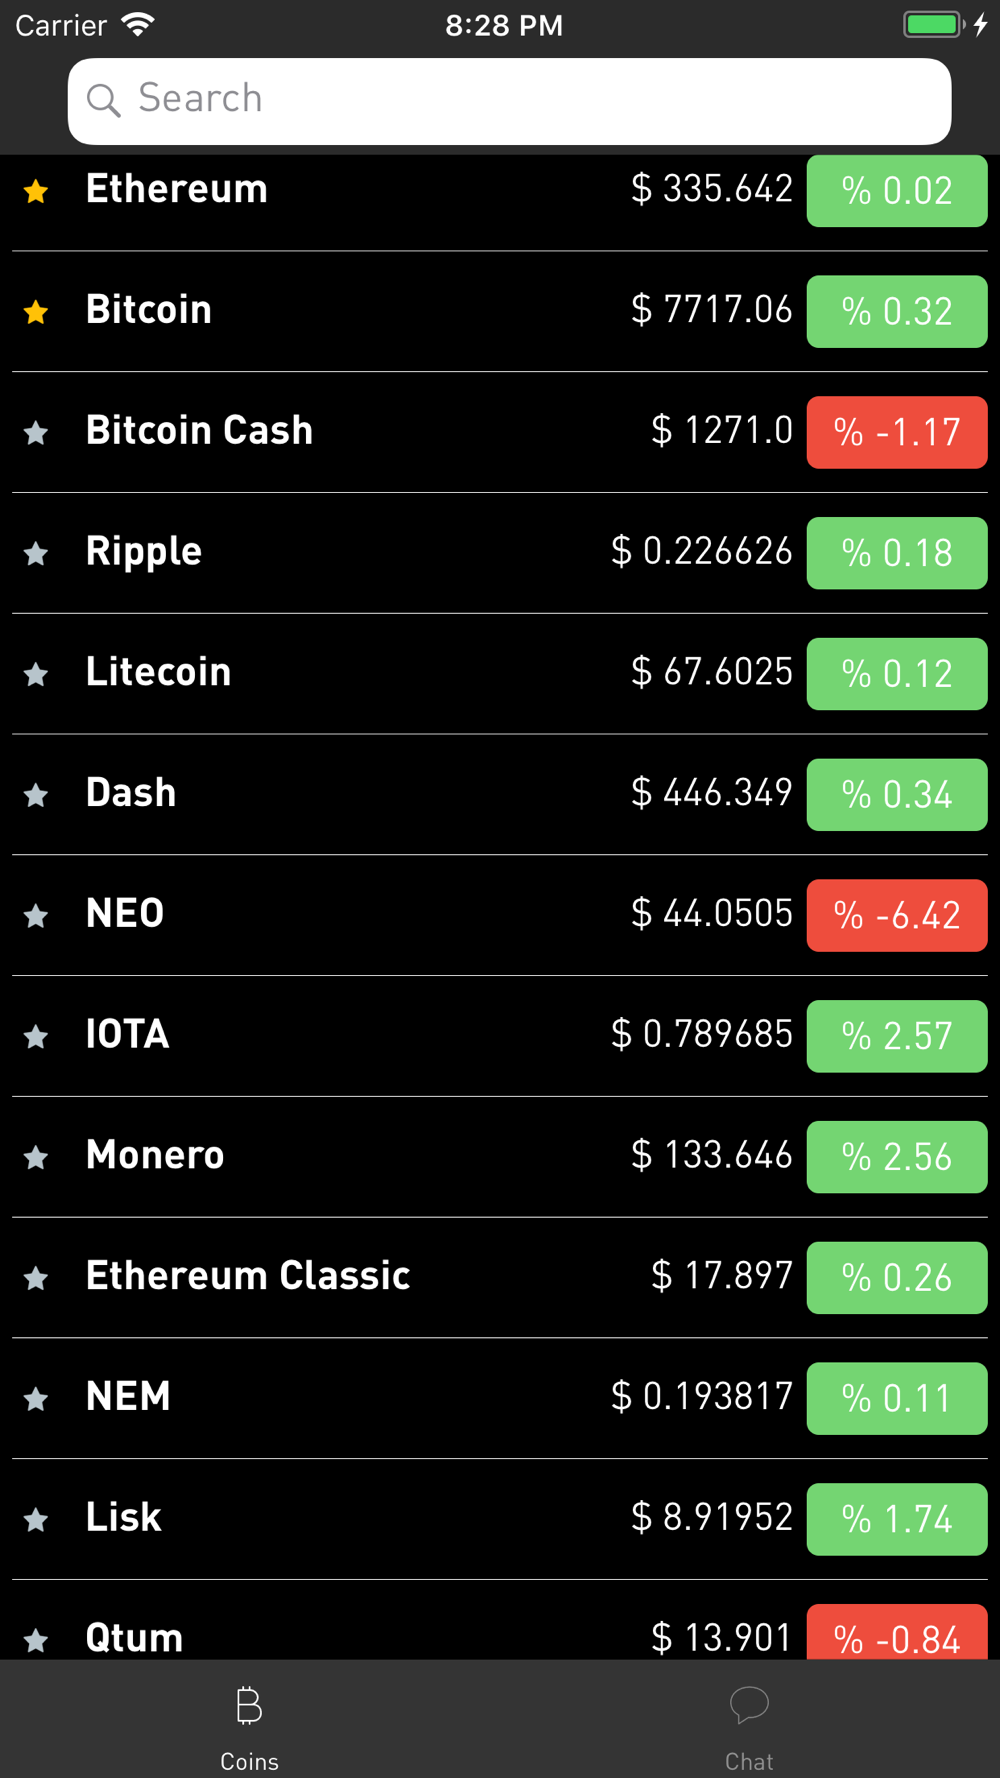Select the Lisk coin name
The image size is (1000, 1778).
click(124, 1518)
